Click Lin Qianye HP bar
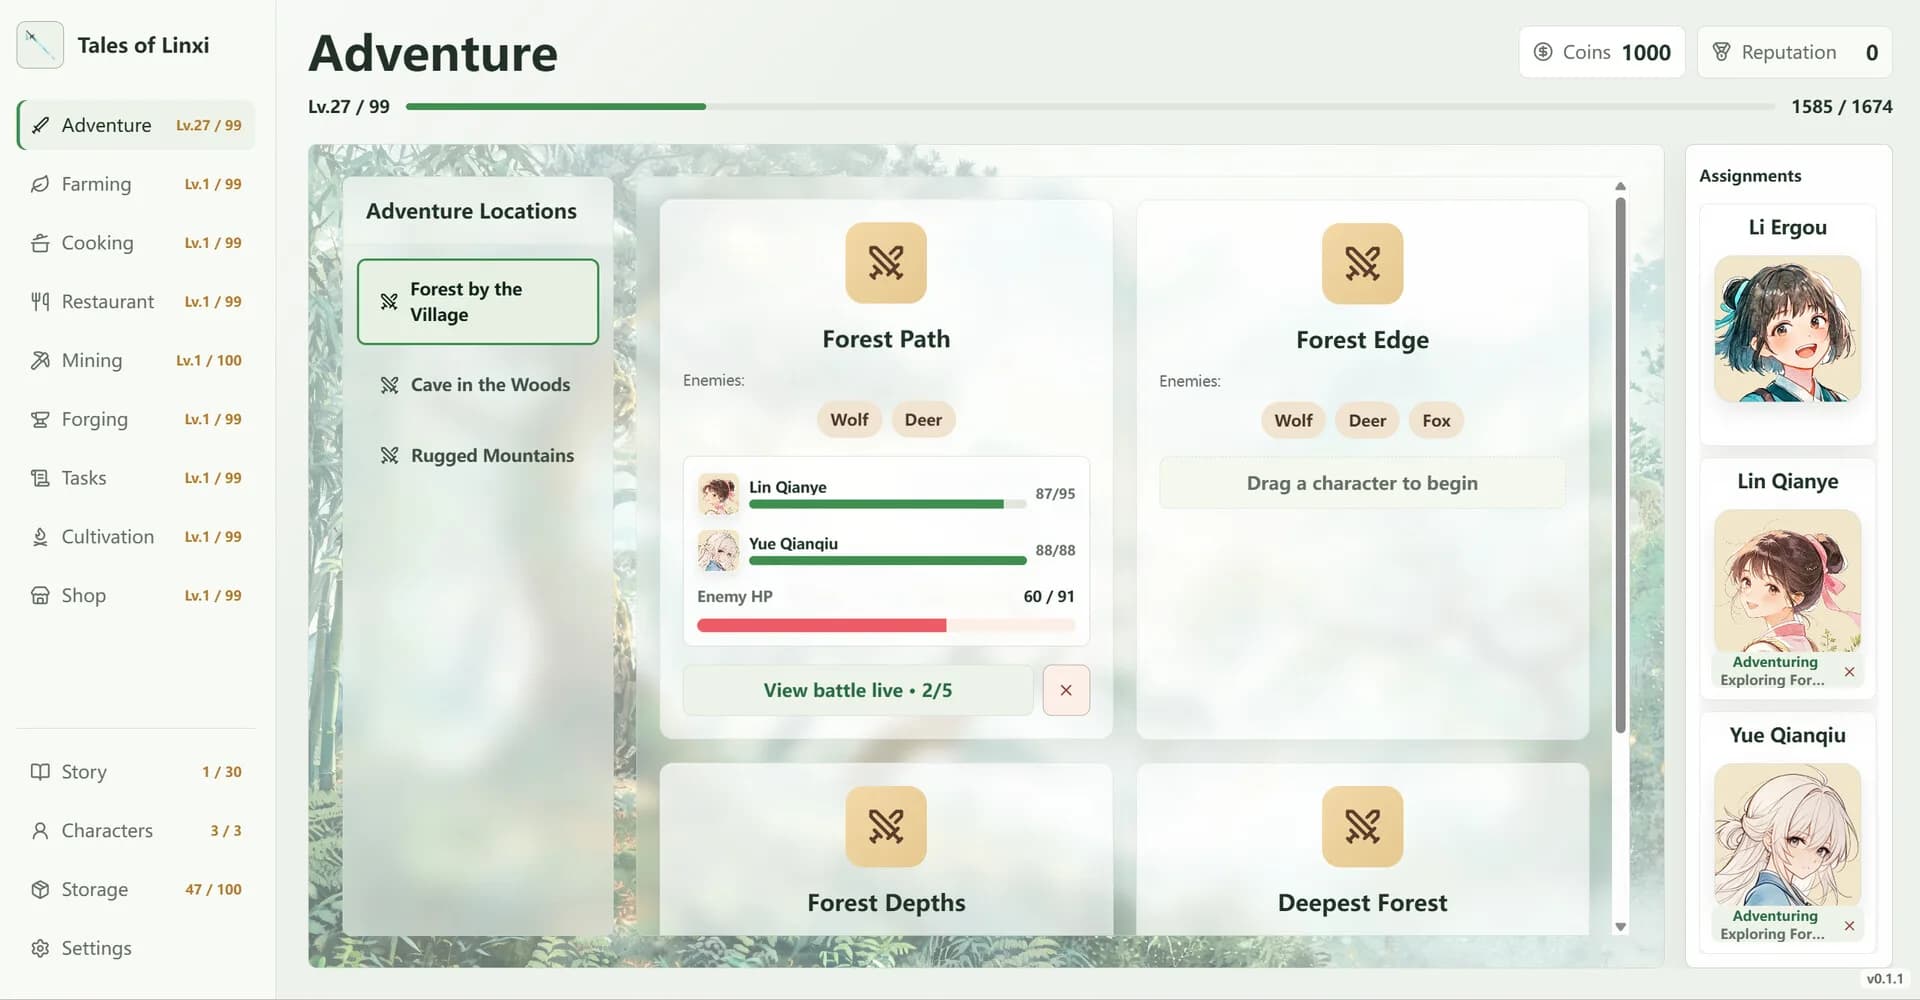 tap(887, 505)
